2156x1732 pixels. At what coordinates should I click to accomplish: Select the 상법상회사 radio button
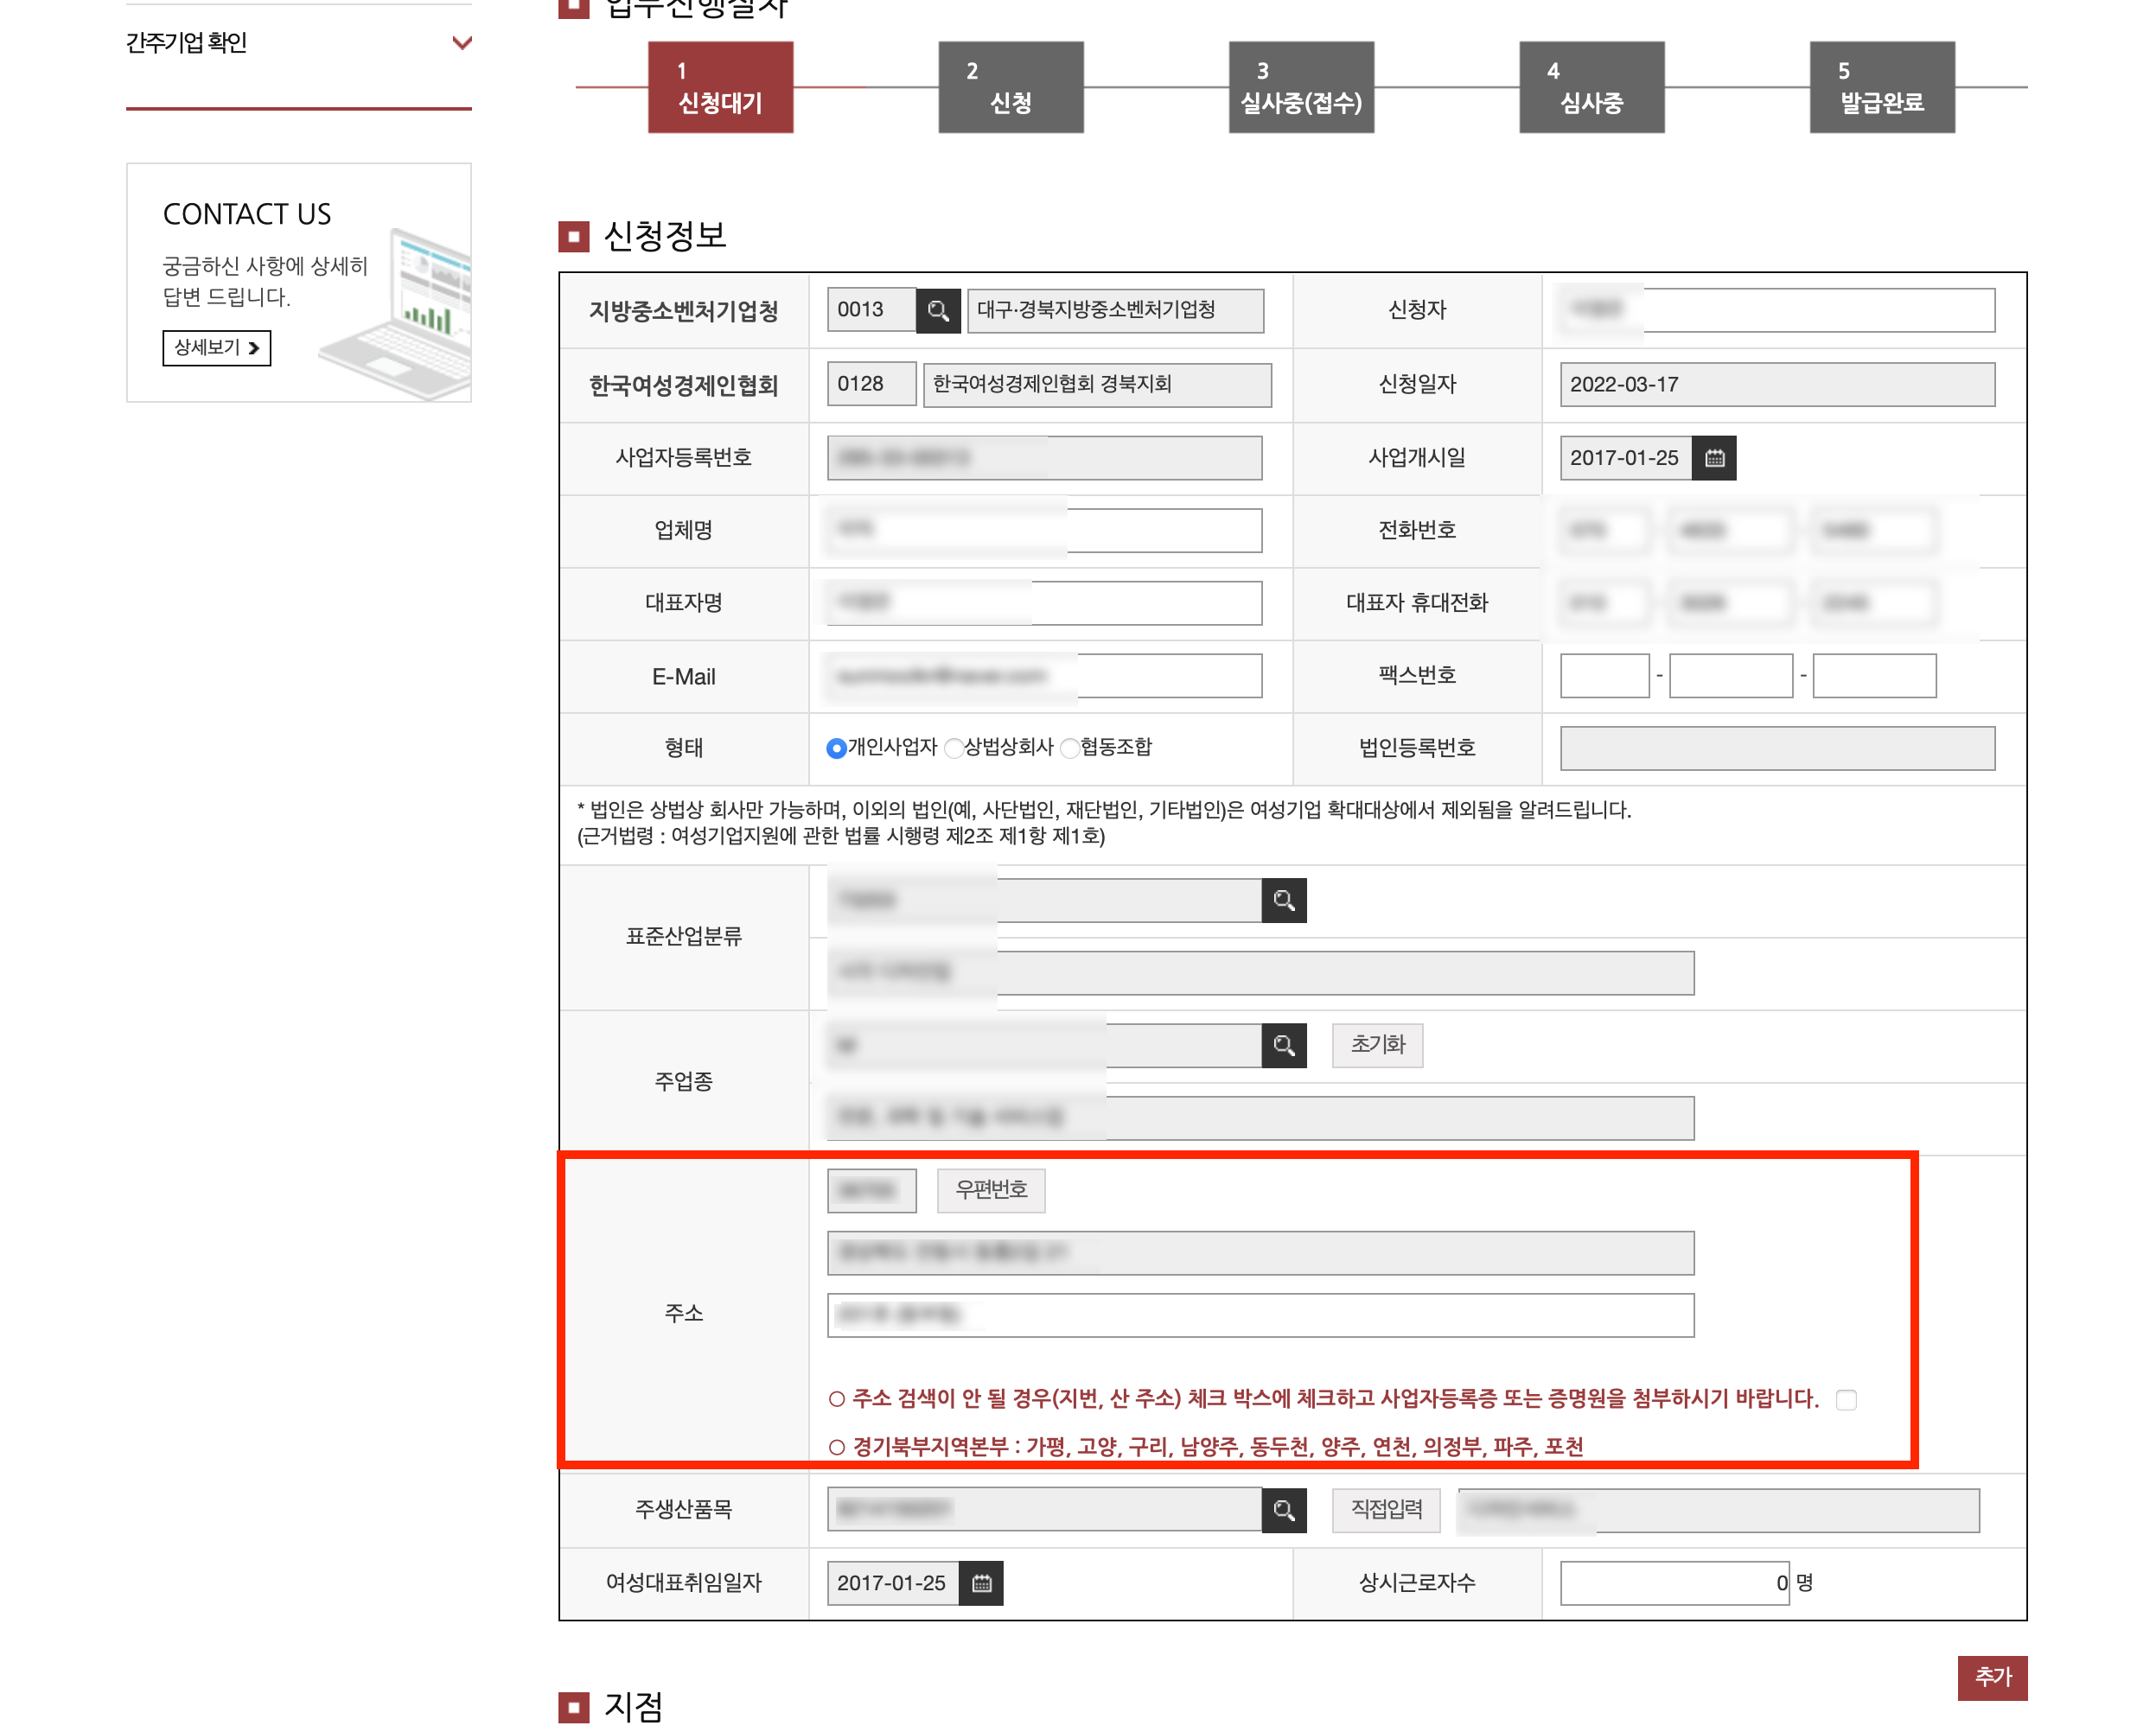[x=954, y=748]
